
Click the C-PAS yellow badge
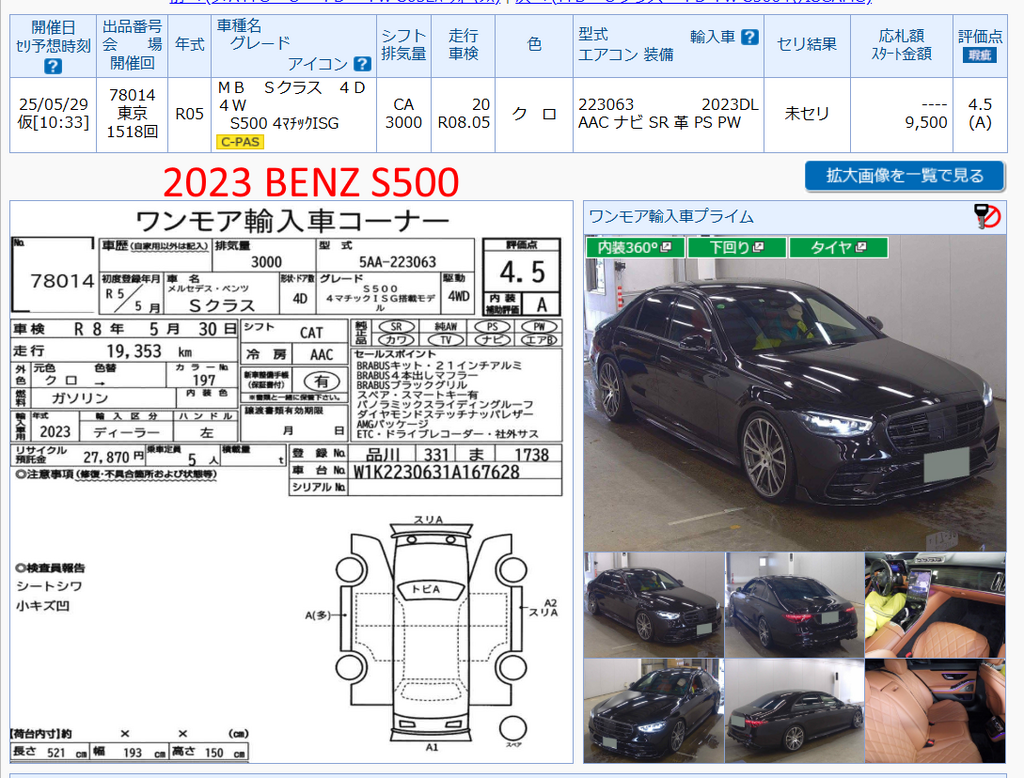click(x=240, y=142)
